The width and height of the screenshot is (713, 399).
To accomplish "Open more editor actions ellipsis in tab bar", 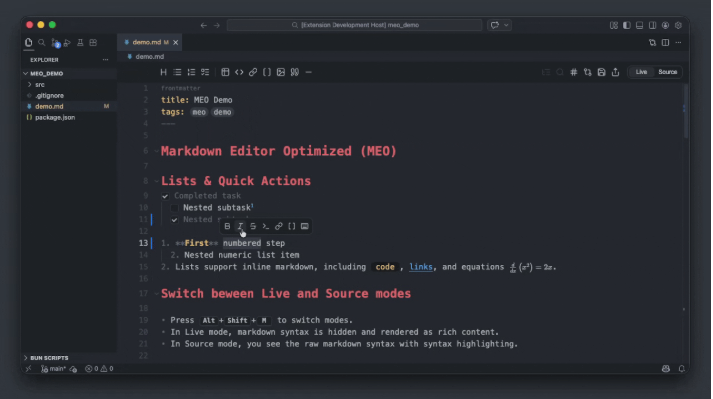I will click(678, 42).
